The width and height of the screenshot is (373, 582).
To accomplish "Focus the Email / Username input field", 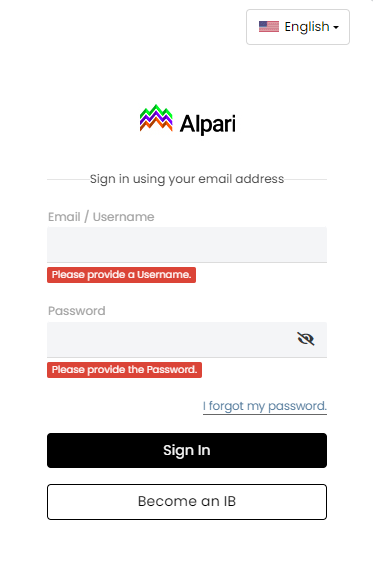I will pos(187,245).
